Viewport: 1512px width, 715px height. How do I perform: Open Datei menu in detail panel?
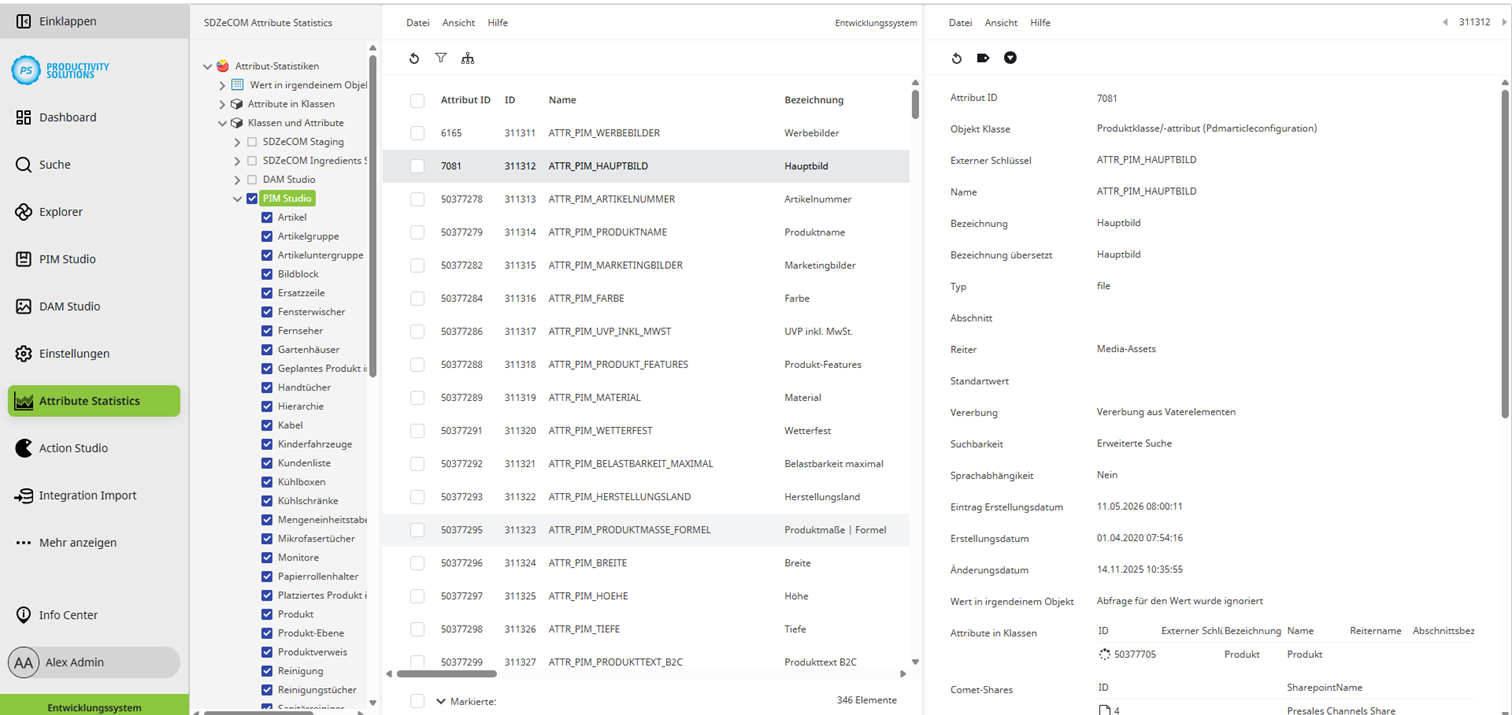click(960, 22)
